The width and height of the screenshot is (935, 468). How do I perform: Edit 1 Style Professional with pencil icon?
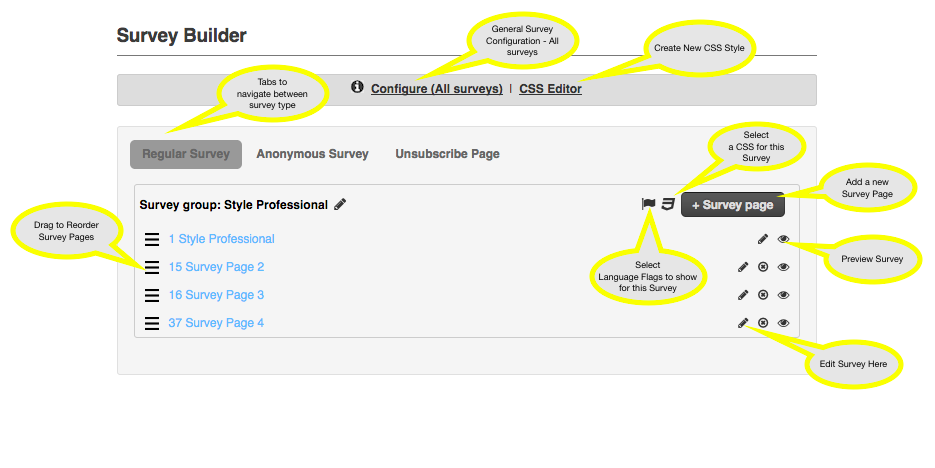[x=763, y=239]
